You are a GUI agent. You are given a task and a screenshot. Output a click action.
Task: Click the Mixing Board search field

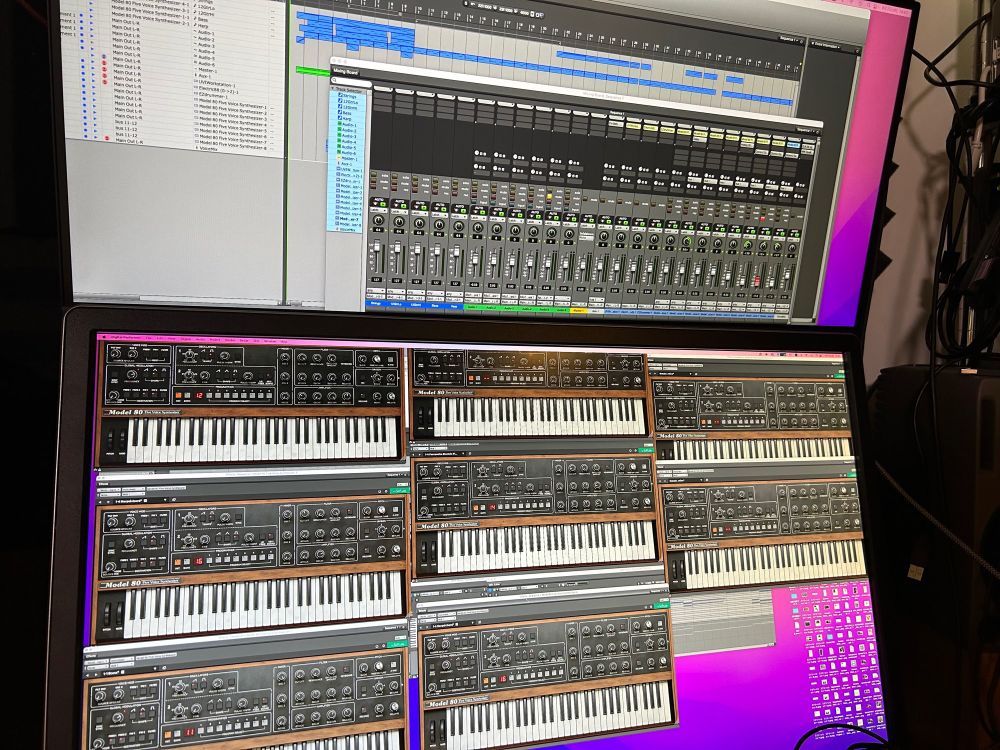pos(351,82)
